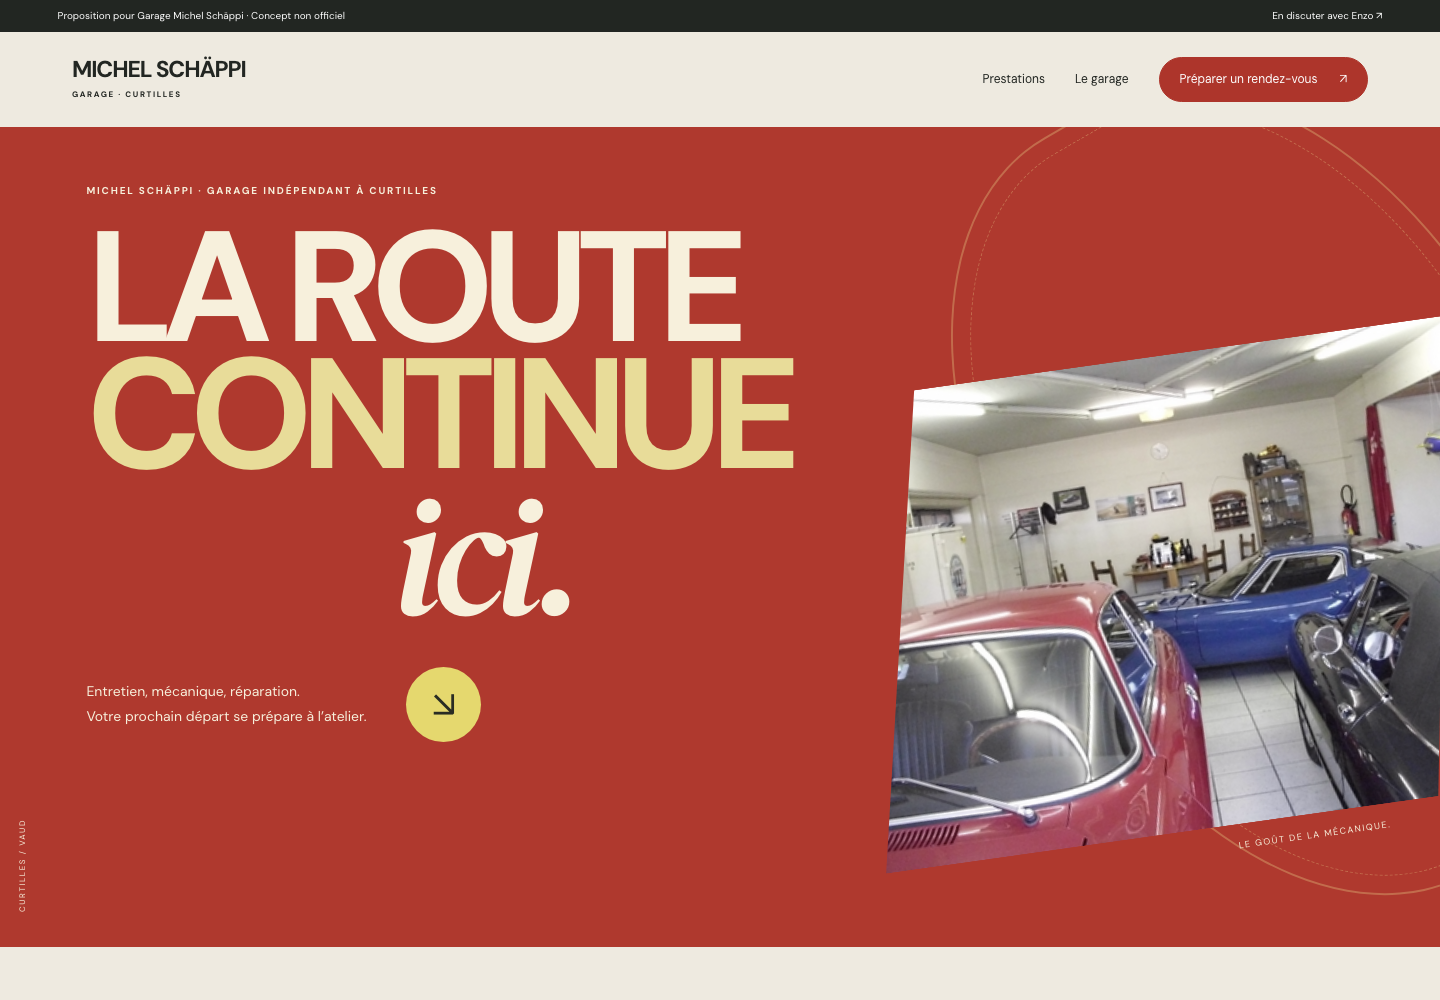The image size is (1440, 1000).
Task: Click the vertical 'CURTILLES / VAUD' label
Action: pyautogui.click(x=22, y=866)
